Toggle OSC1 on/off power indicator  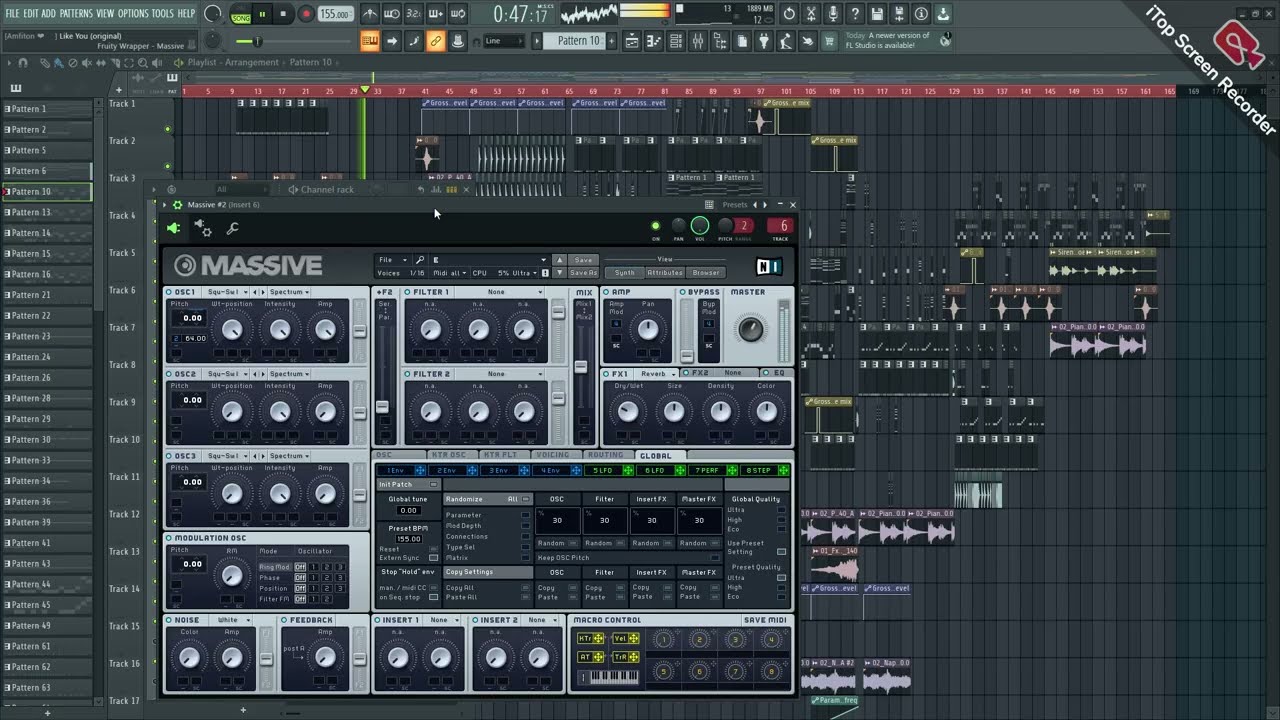170,292
